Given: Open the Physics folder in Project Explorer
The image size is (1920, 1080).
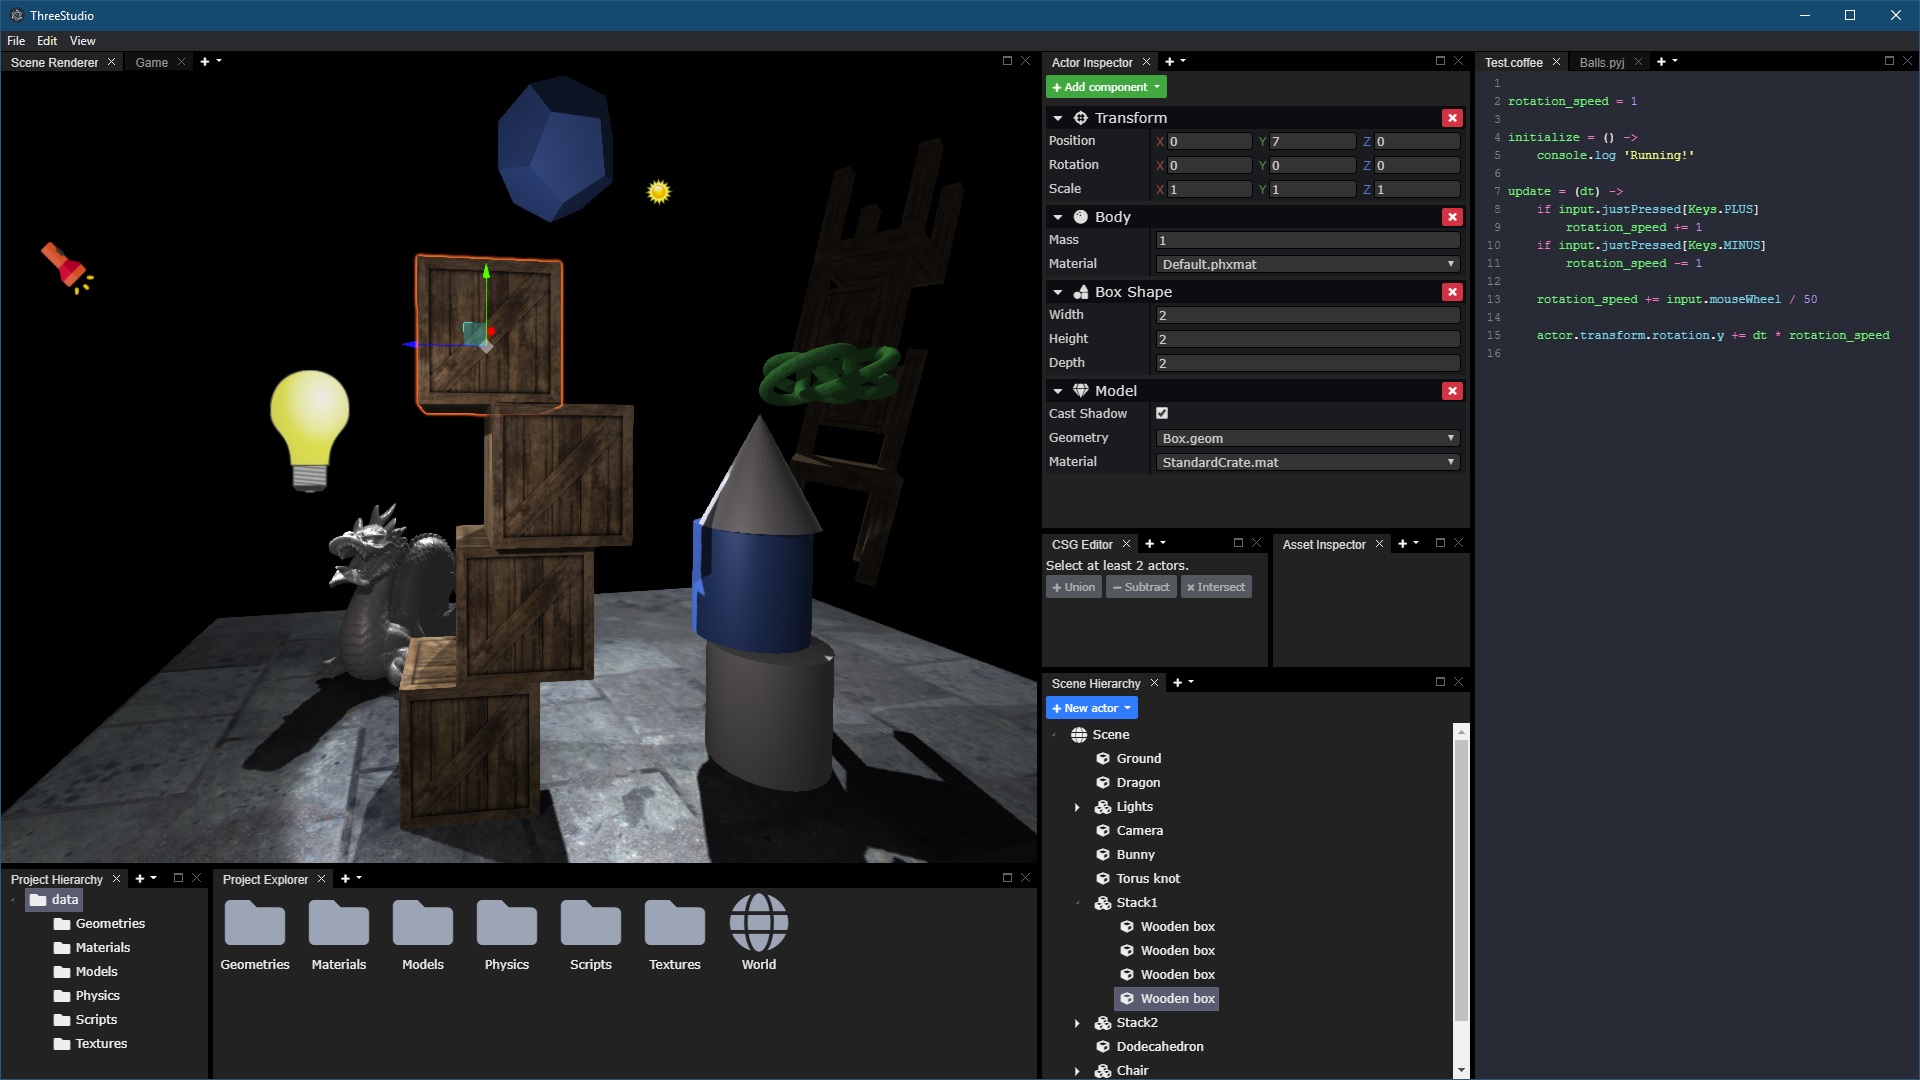Looking at the screenshot, I should tap(506, 923).
